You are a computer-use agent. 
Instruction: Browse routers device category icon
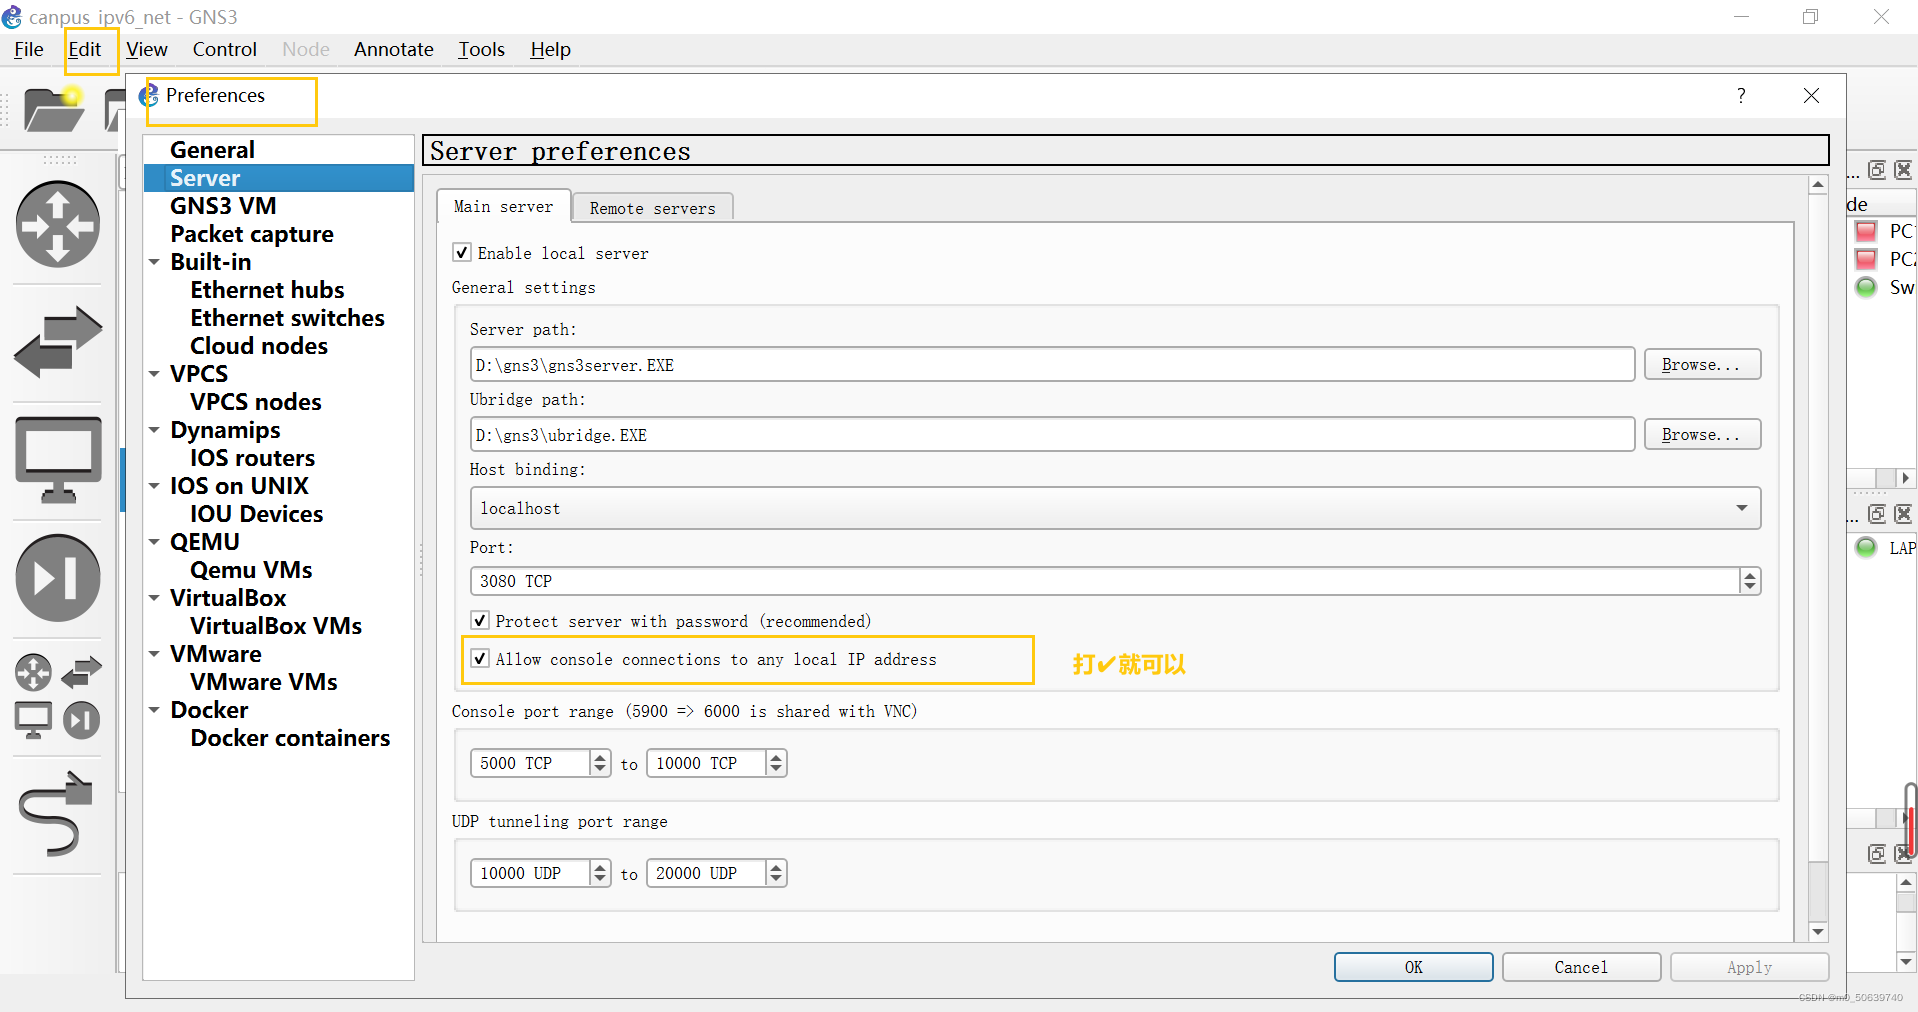click(x=58, y=224)
